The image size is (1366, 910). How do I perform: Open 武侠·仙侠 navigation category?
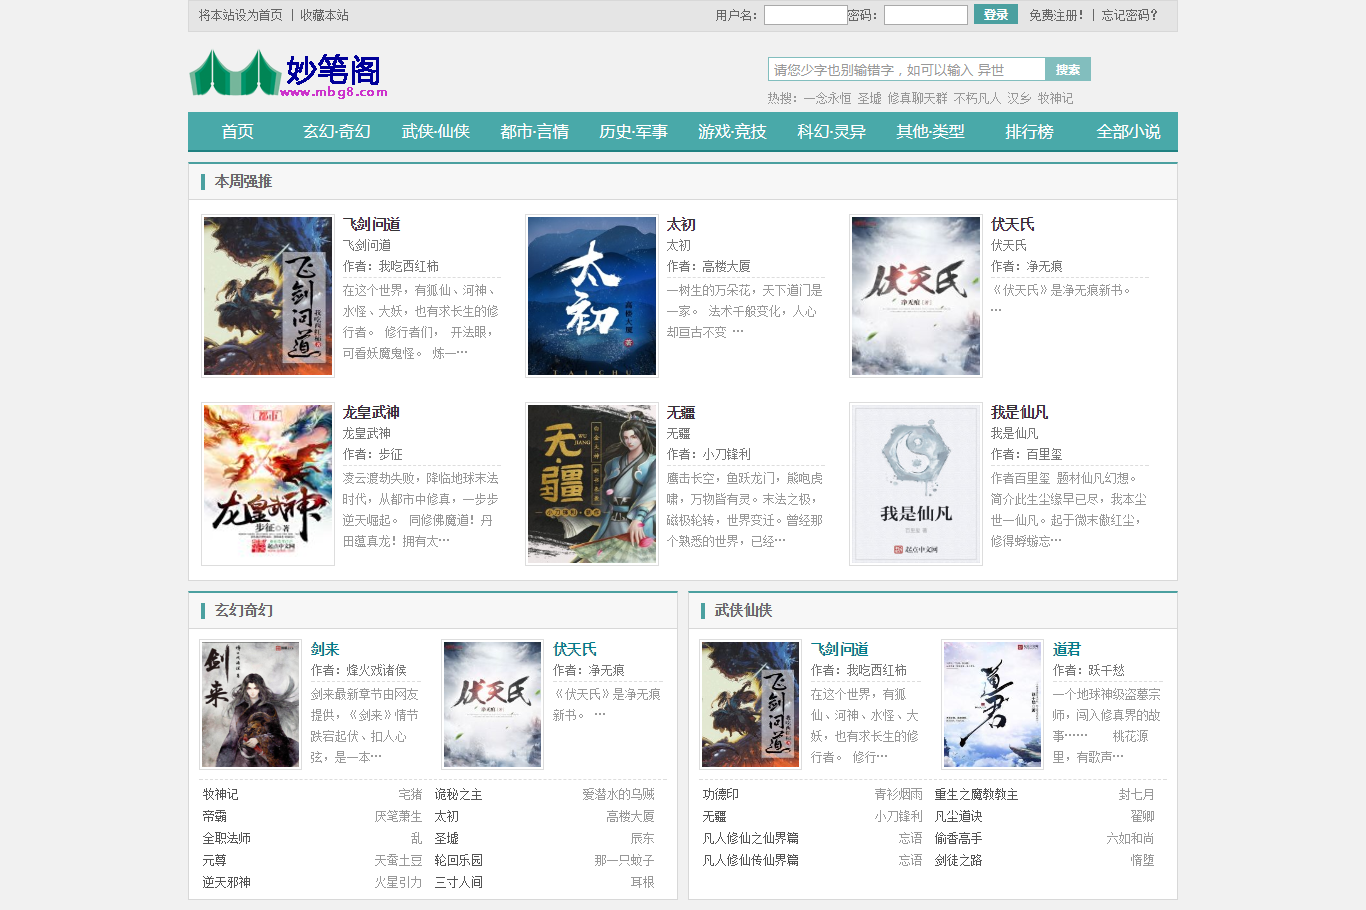click(436, 132)
